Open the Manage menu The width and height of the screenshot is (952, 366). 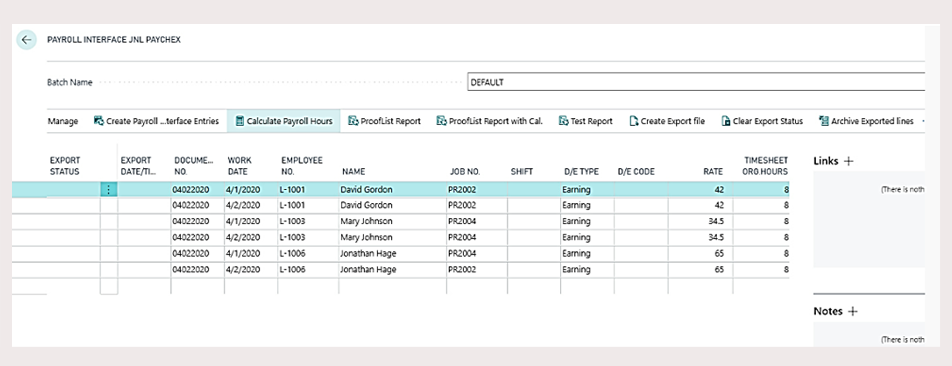coord(63,121)
